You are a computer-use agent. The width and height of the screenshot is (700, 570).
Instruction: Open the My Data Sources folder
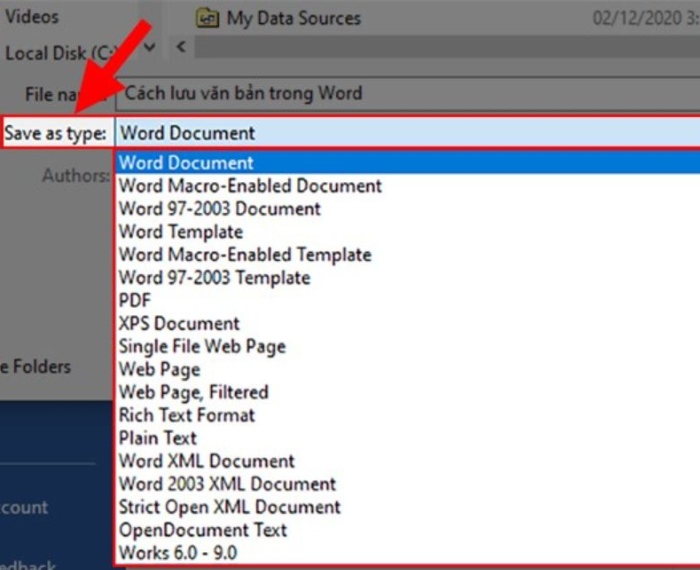(x=278, y=18)
